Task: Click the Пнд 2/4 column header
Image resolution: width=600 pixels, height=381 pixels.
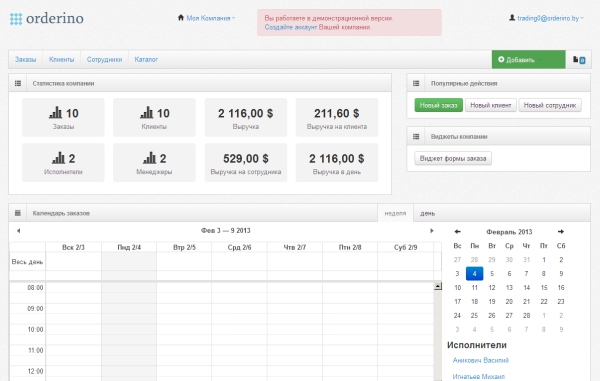Action: point(129,247)
